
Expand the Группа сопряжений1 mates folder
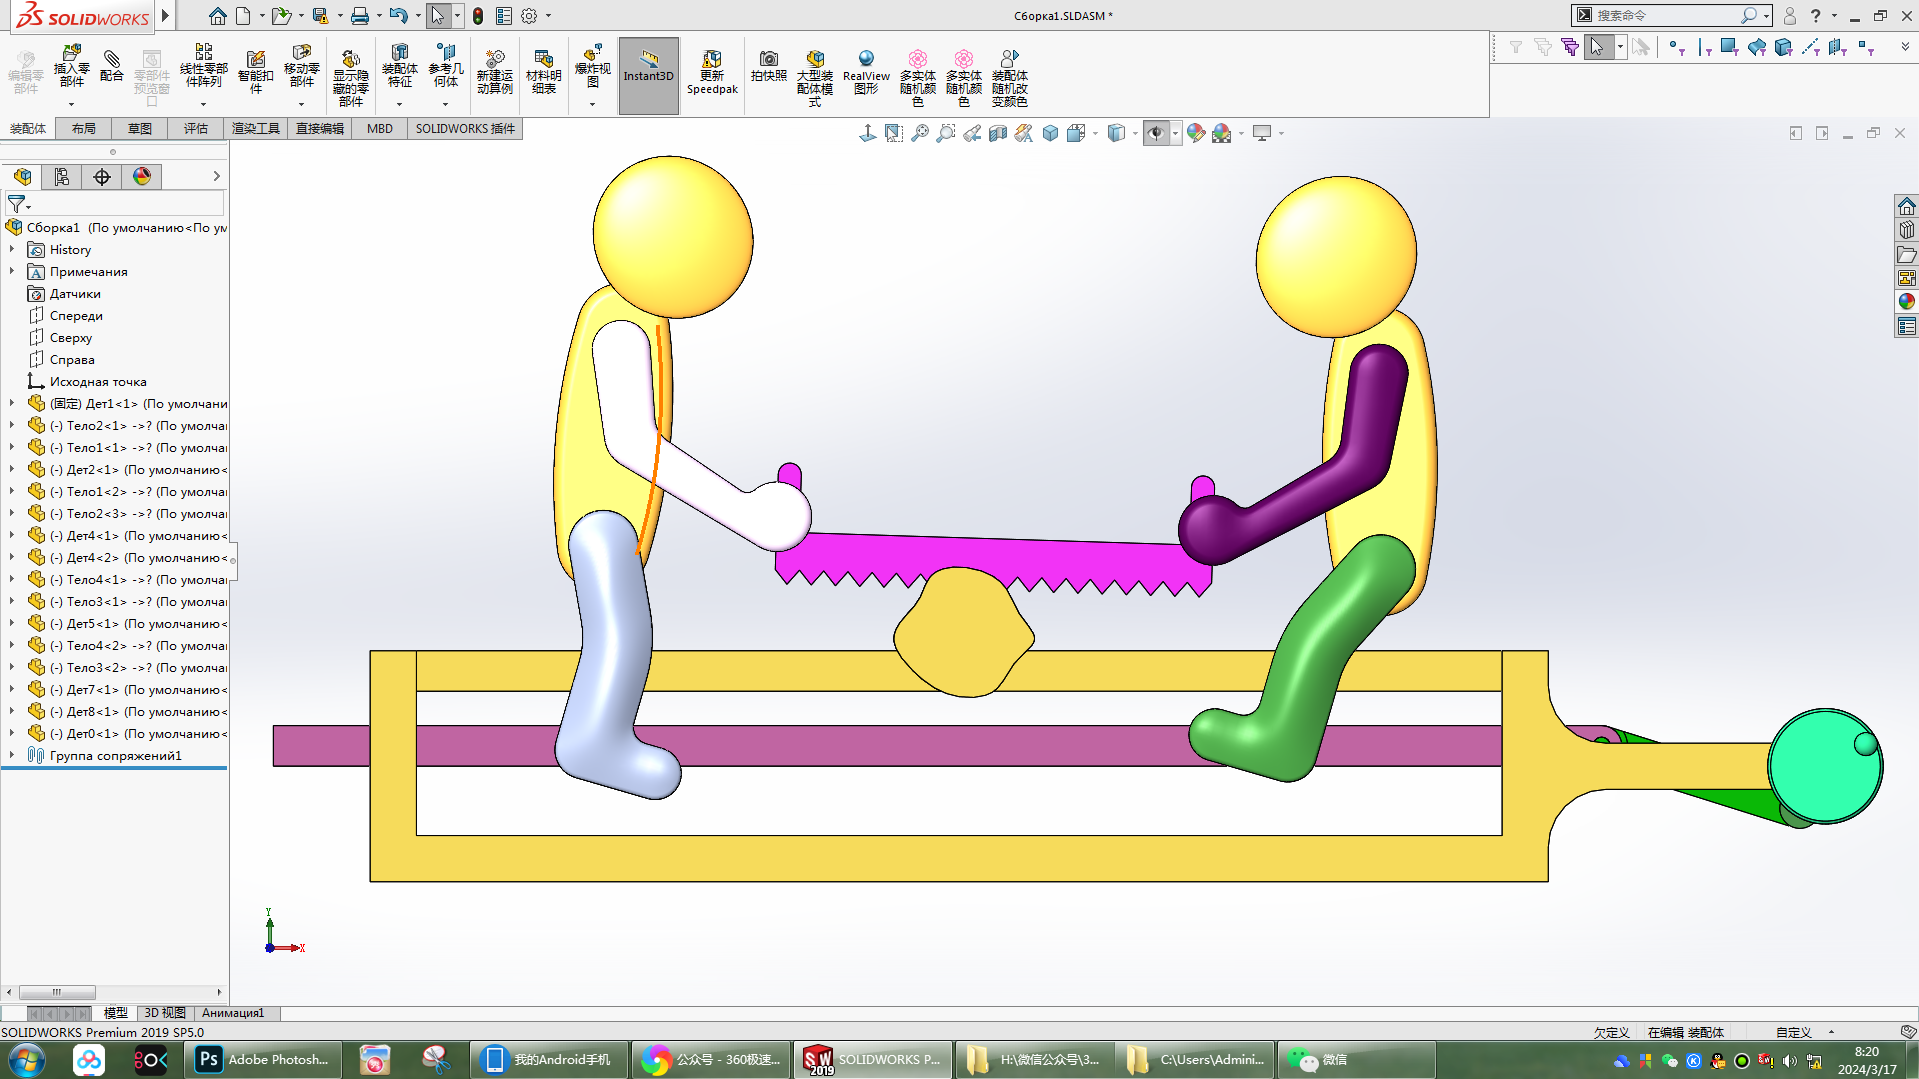tap(12, 756)
